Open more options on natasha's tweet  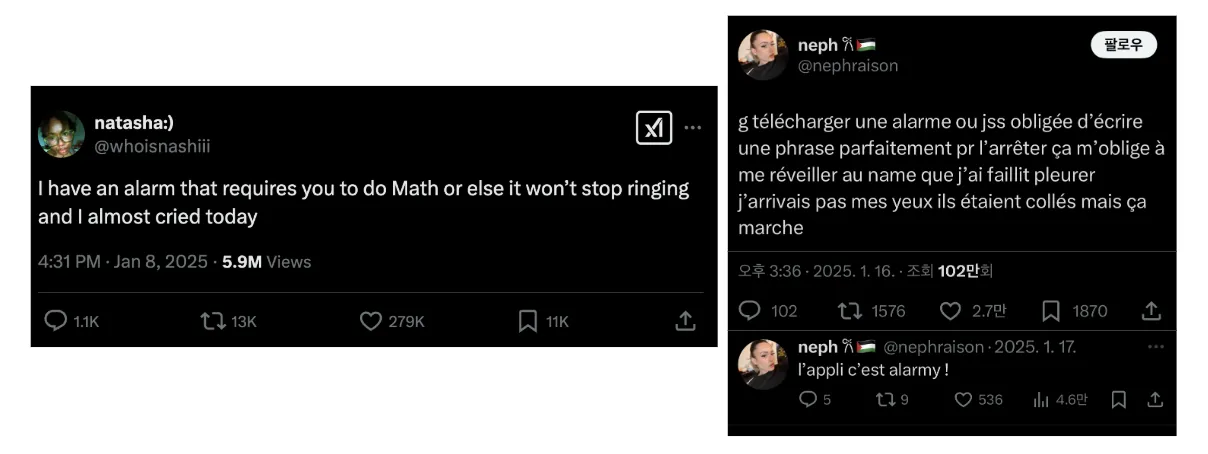(x=693, y=128)
